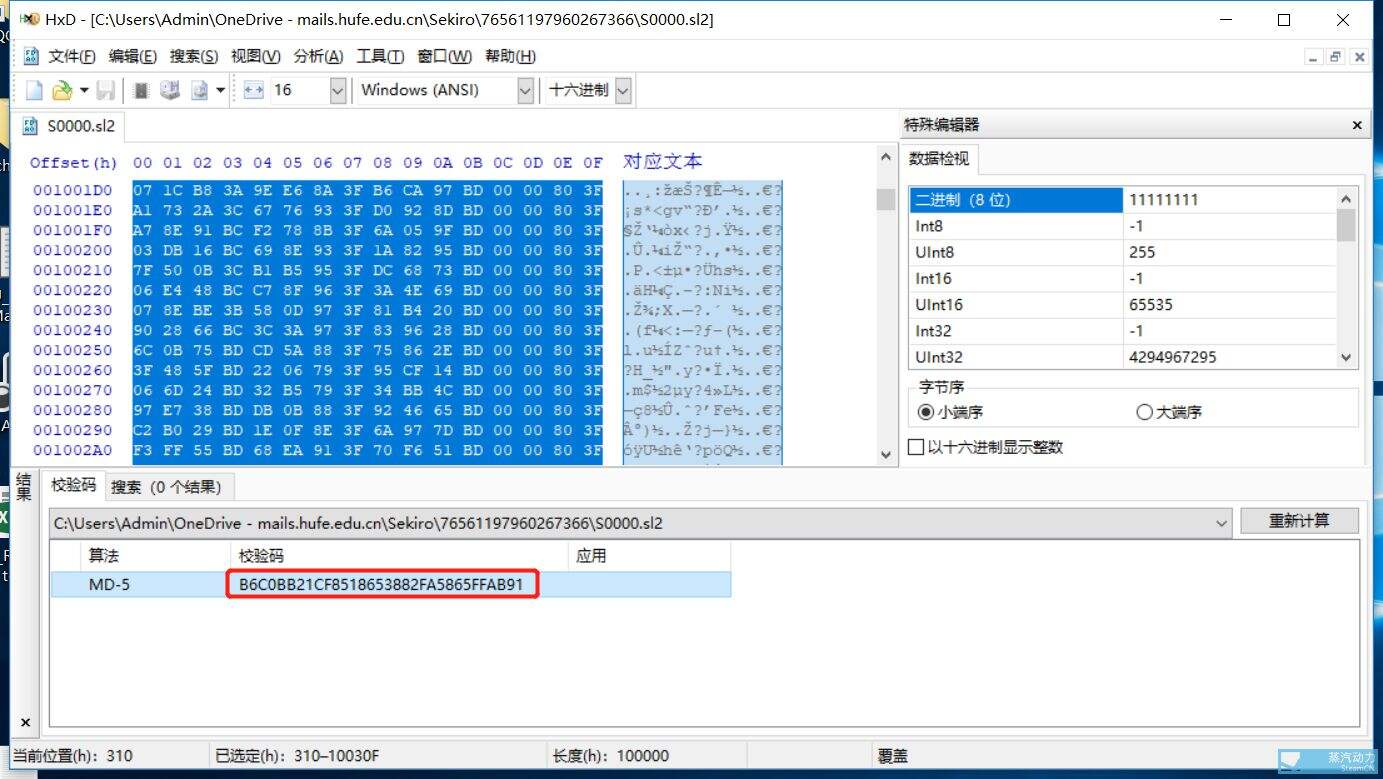Open the 视图(V) menu
Viewport: 1383px width, 779px height.
pos(255,56)
